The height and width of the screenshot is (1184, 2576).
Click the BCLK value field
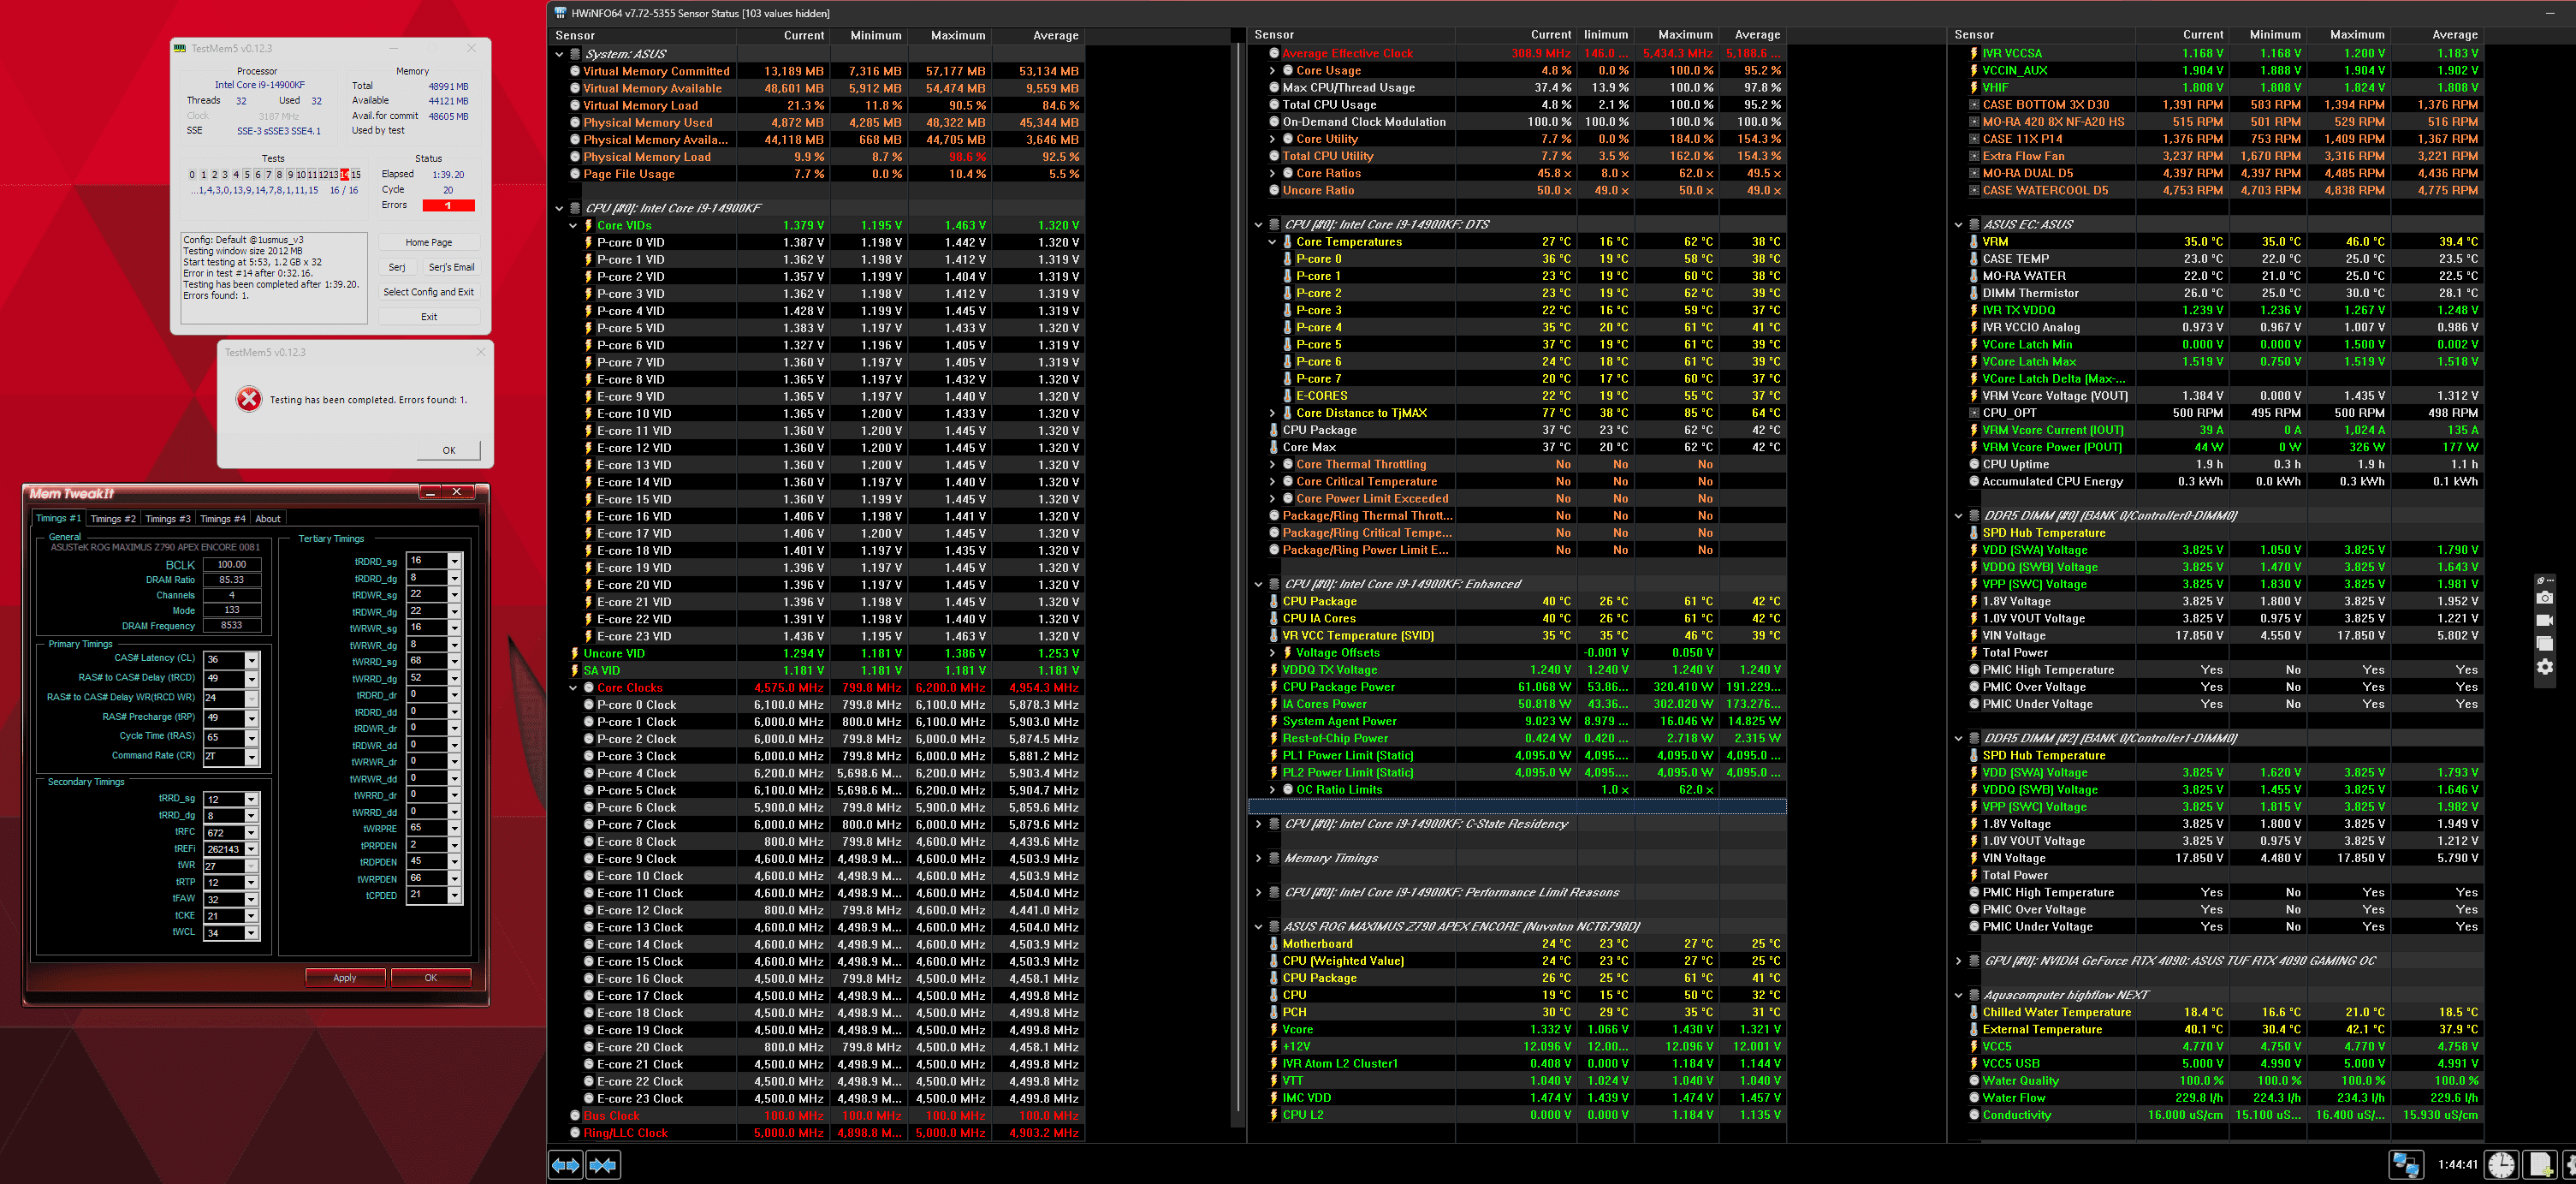232,564
